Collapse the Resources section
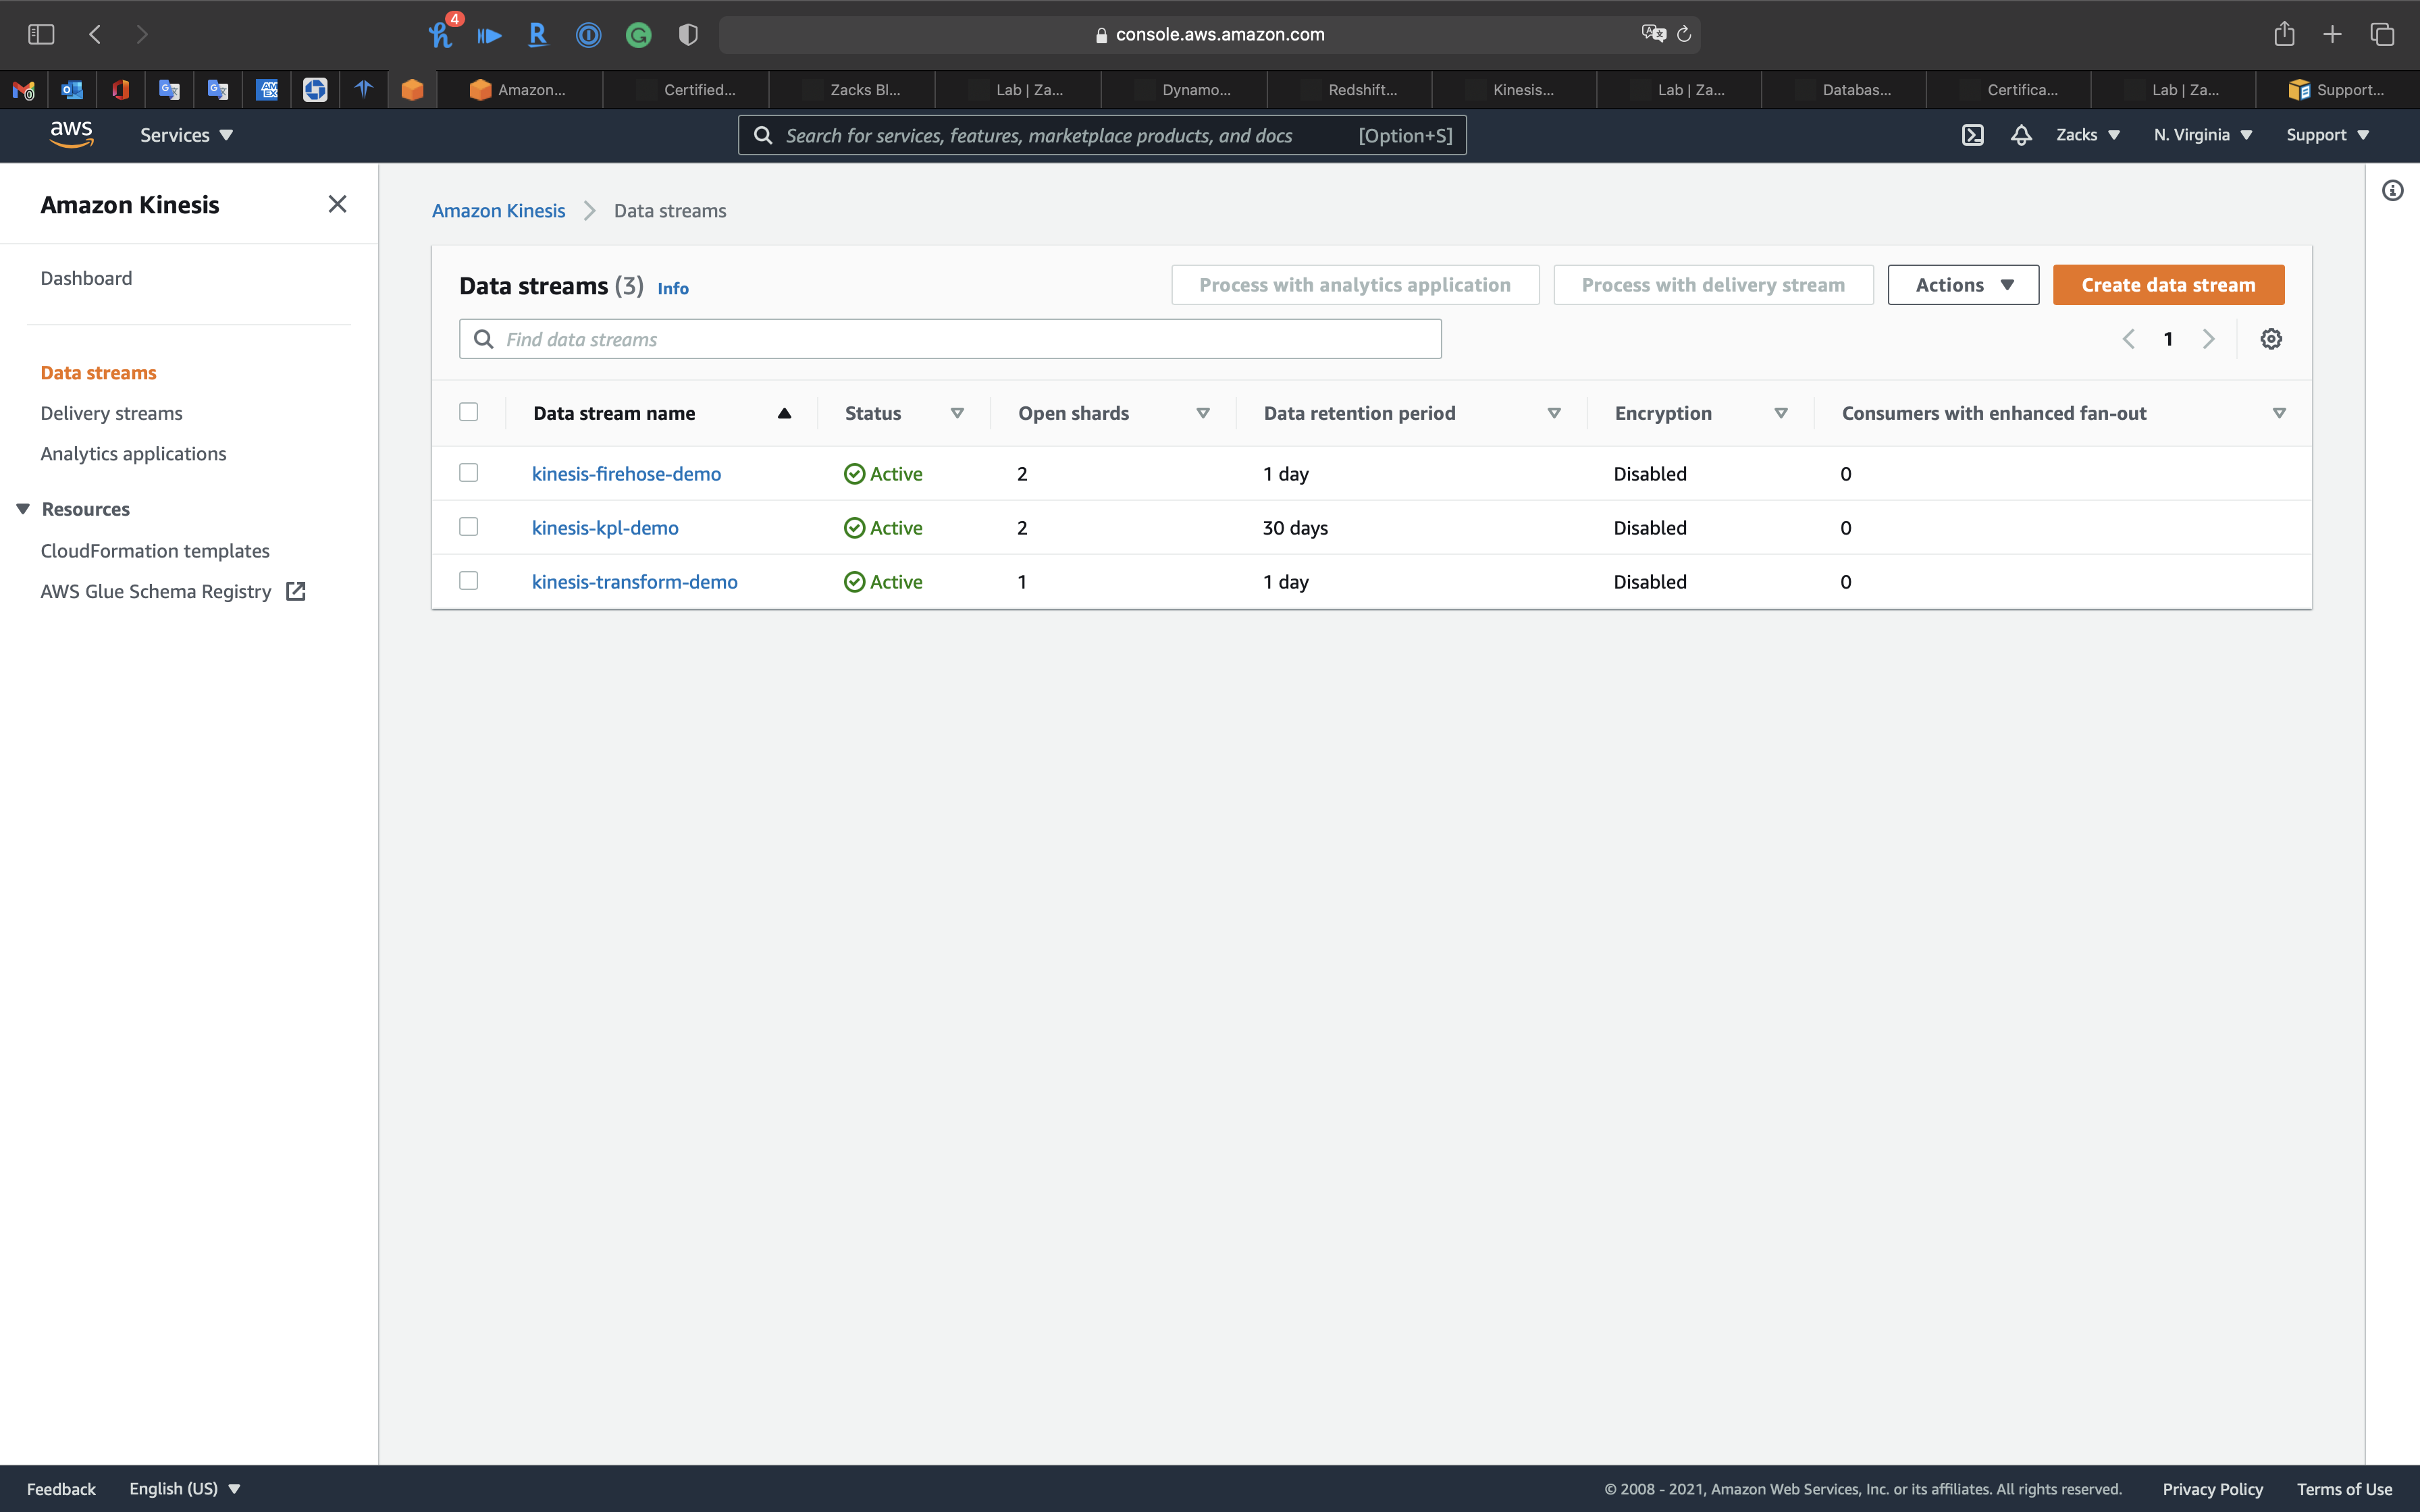Image resolution: width=2420 pixels, height=1512 pixels. [23, 509]
